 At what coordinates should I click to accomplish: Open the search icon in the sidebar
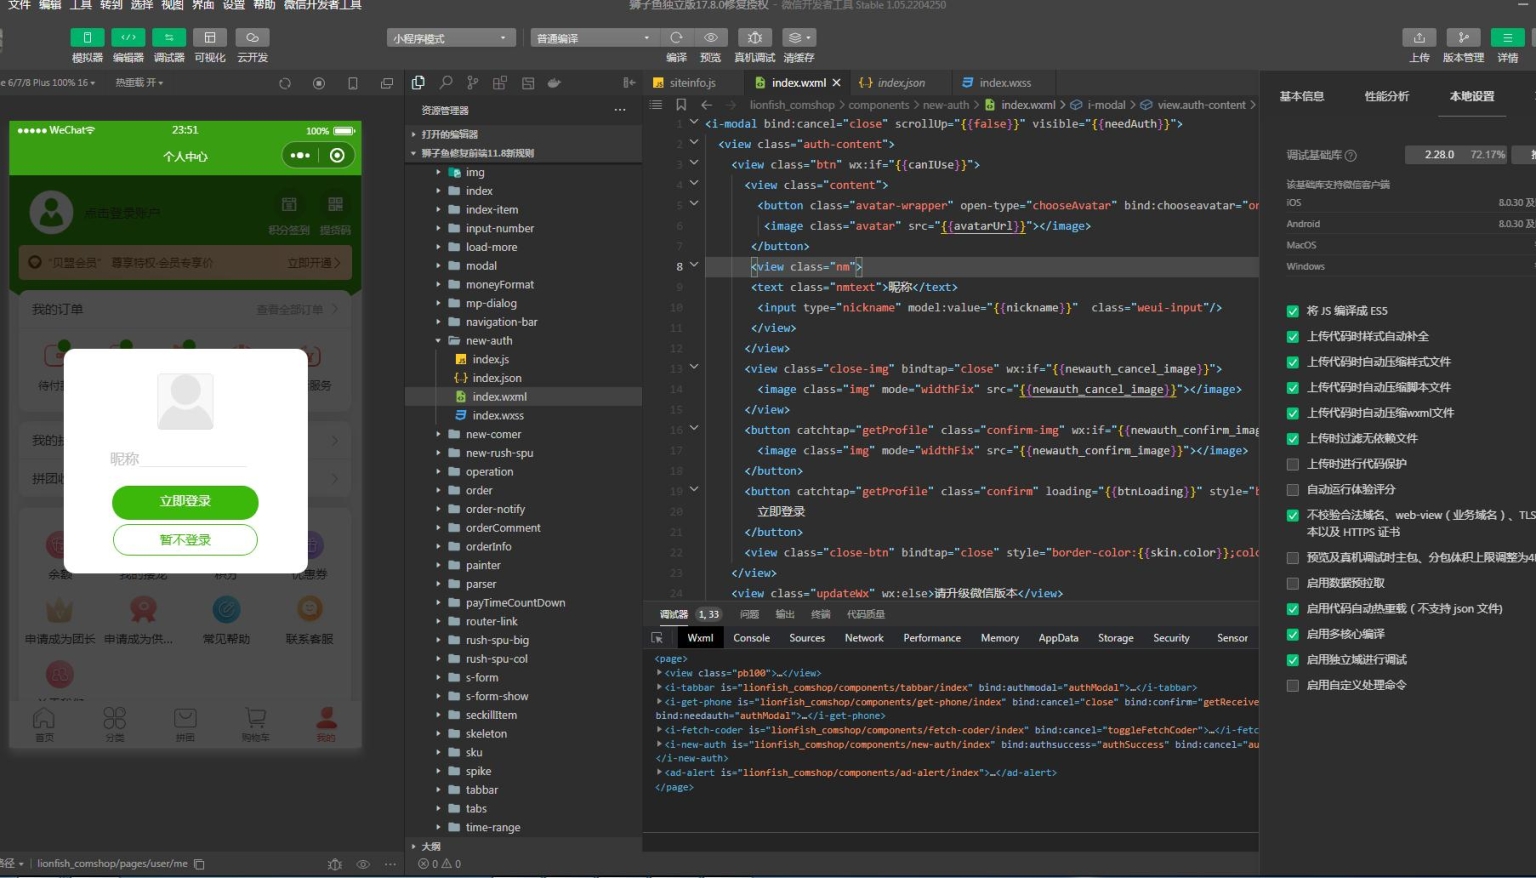pos(446,83)
